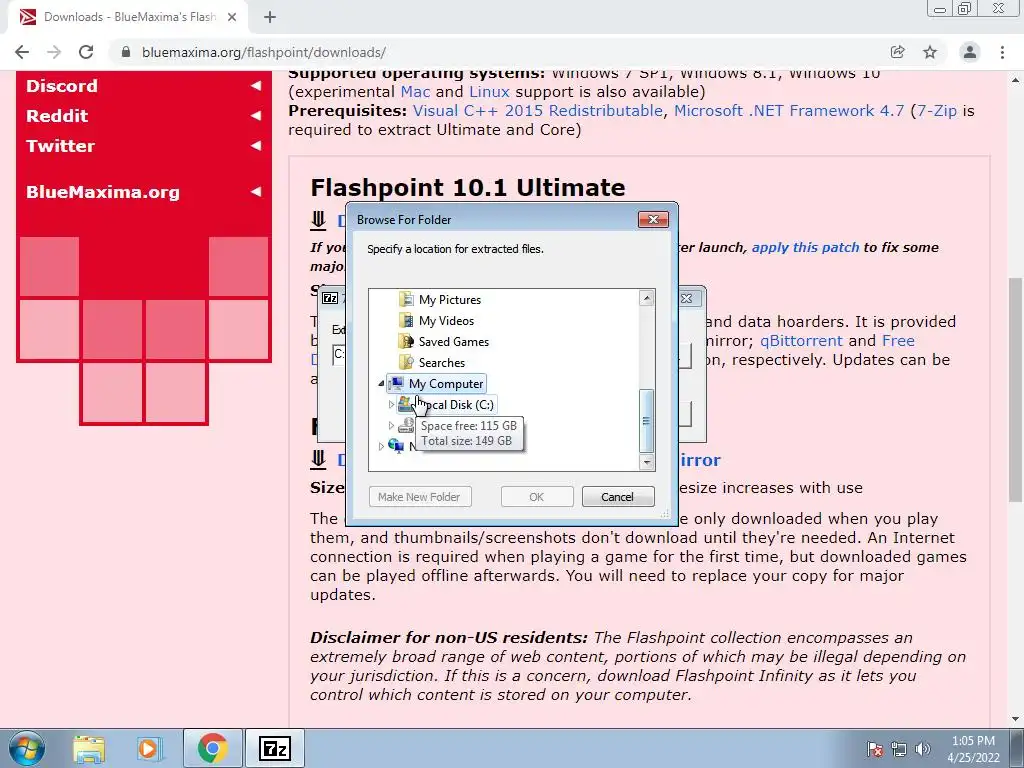This screenshot has width=1024, height=768.
Task: Close the Browse For Folder dialog
Action: click(x=653, y=219)
